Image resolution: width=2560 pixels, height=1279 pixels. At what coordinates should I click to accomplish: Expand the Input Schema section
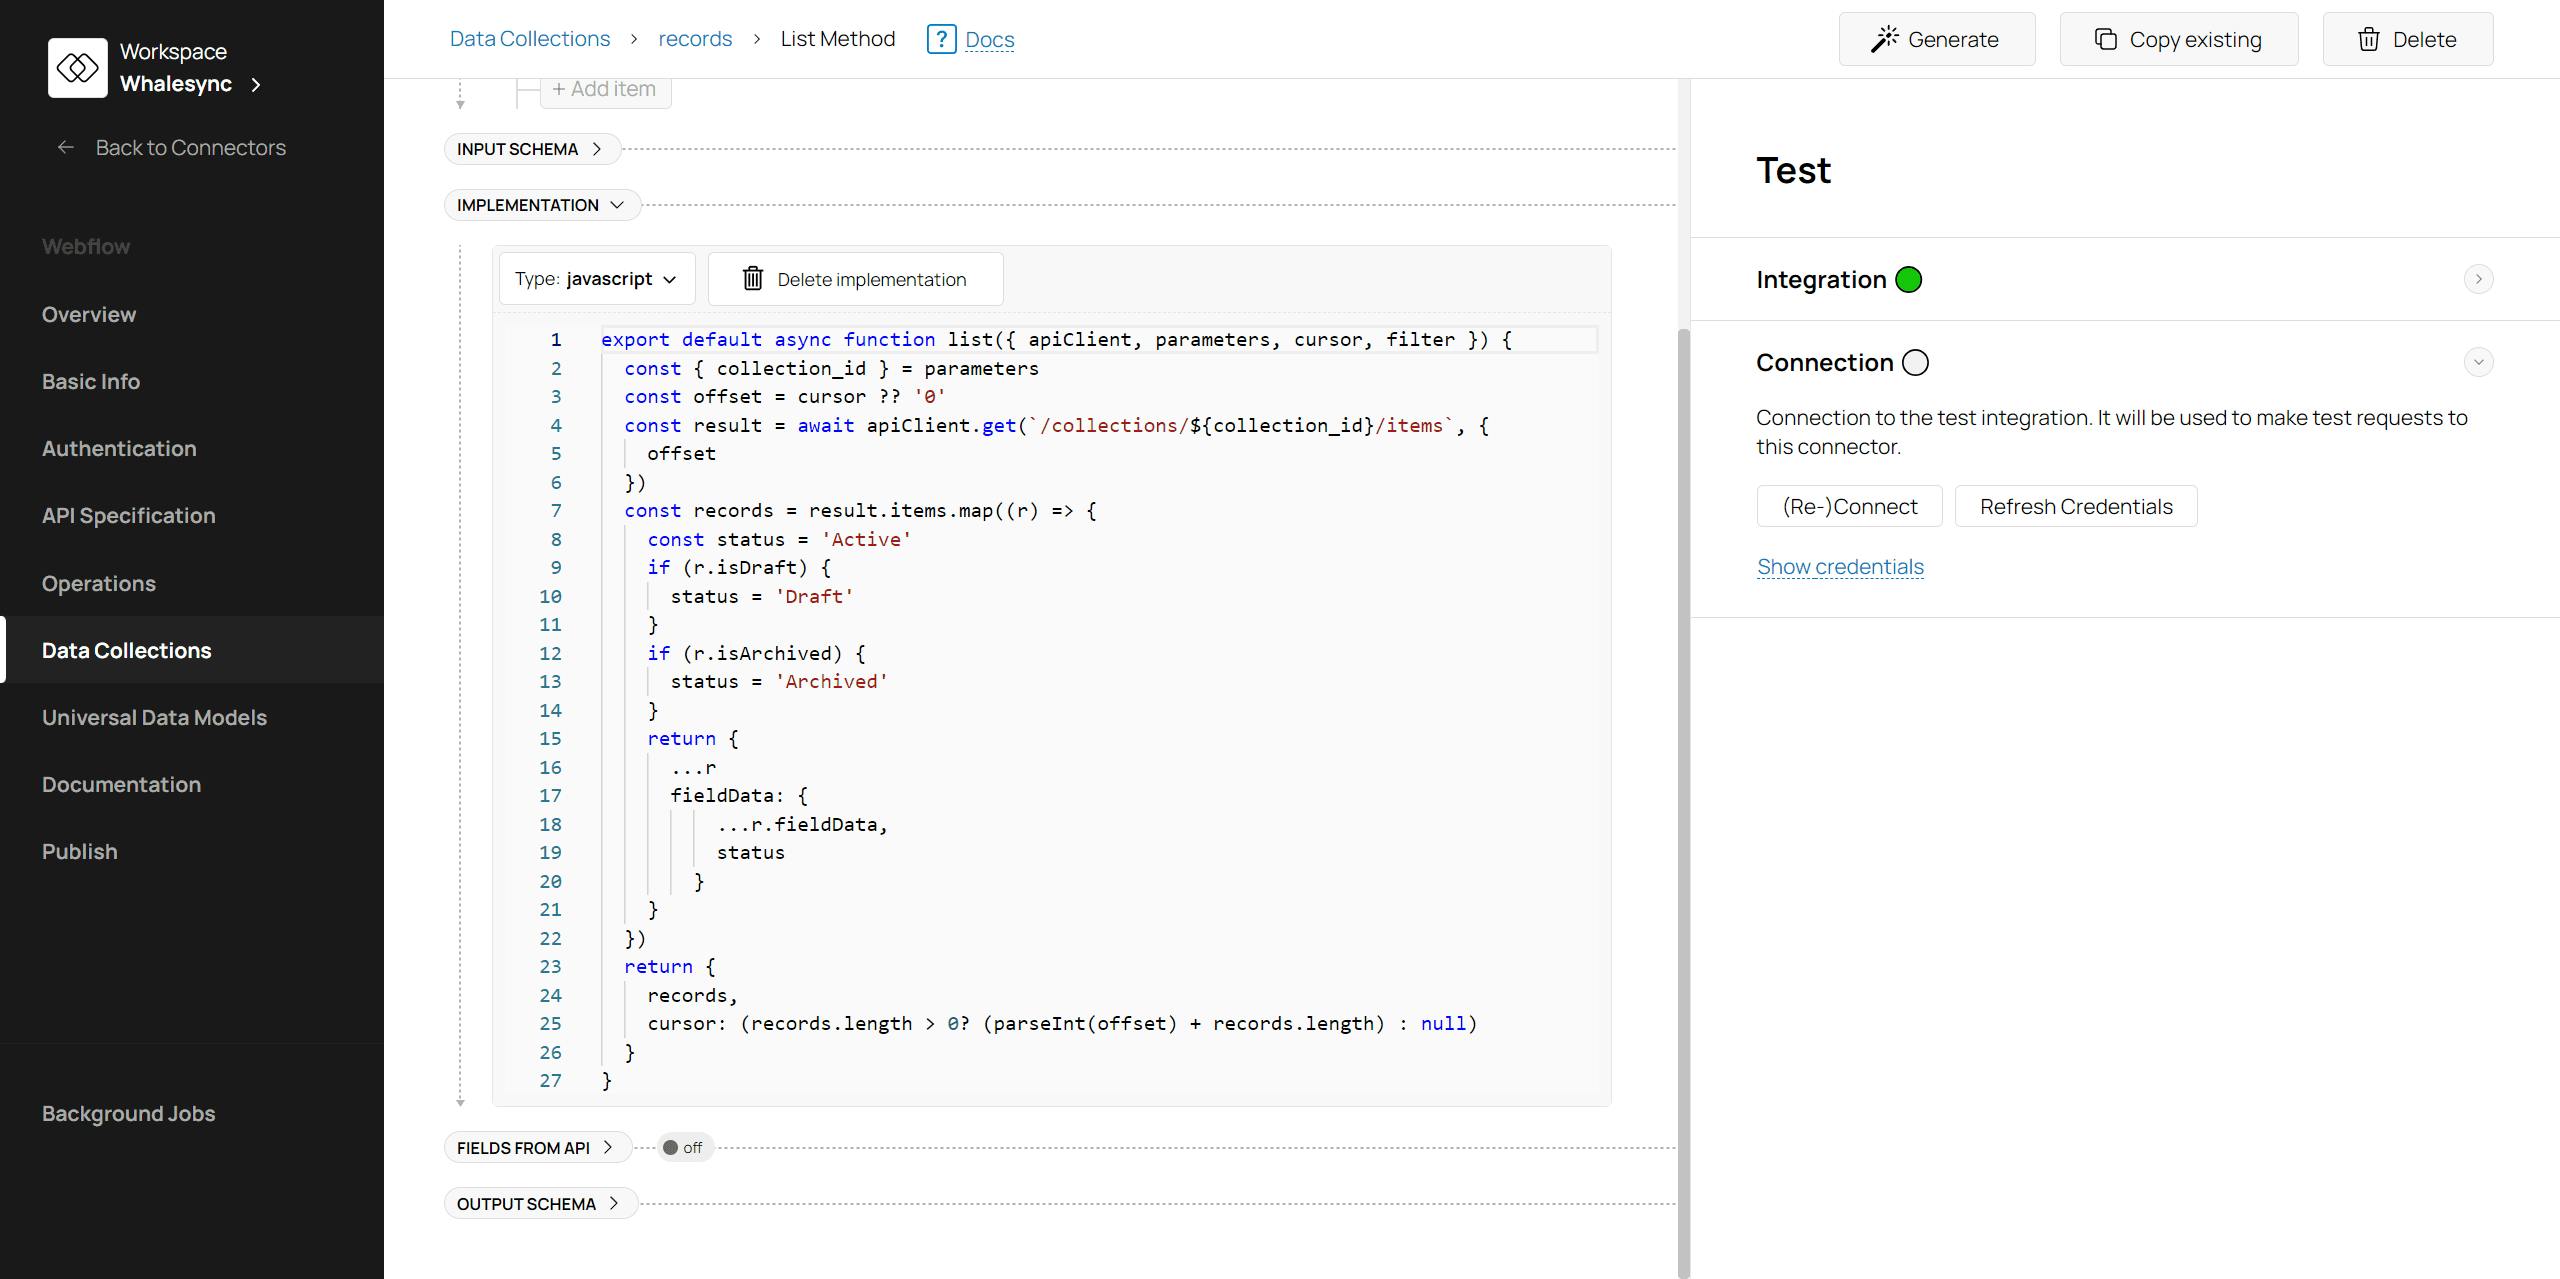(x=530, y=149)
